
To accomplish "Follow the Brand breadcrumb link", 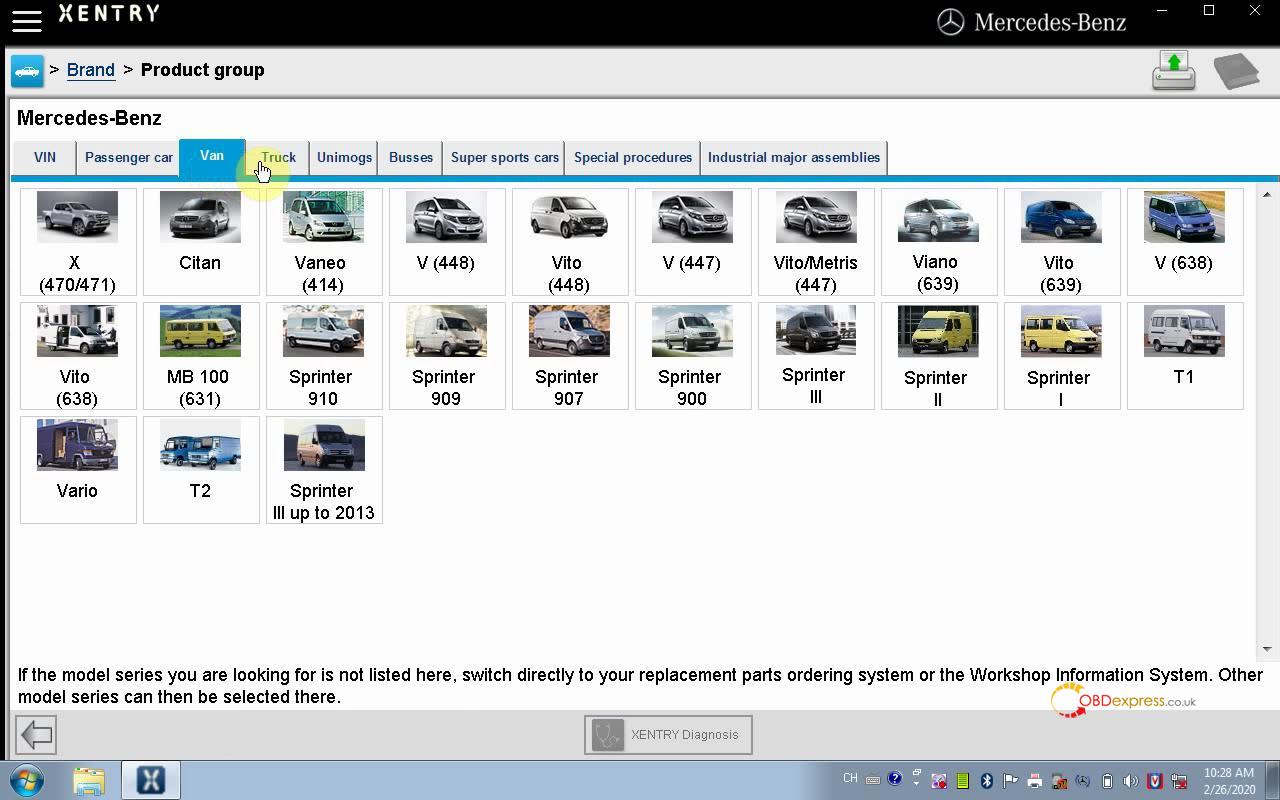I will coord(91,70).
